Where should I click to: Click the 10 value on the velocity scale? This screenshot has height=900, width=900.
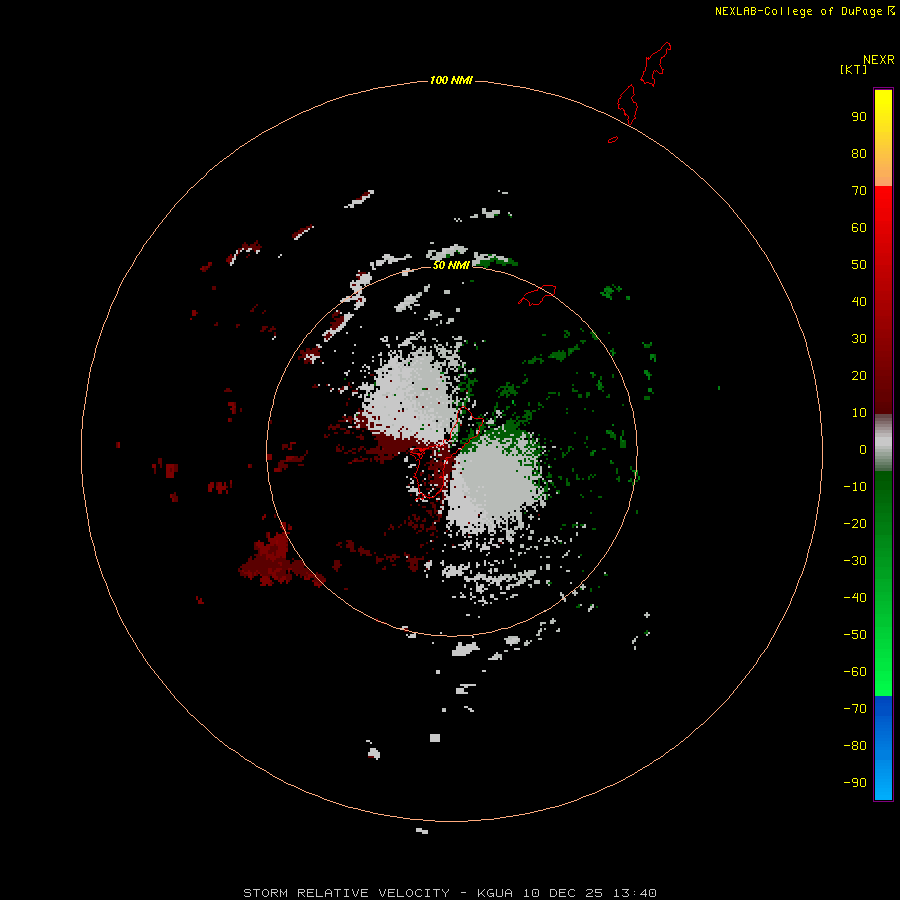tap(859, 413)
